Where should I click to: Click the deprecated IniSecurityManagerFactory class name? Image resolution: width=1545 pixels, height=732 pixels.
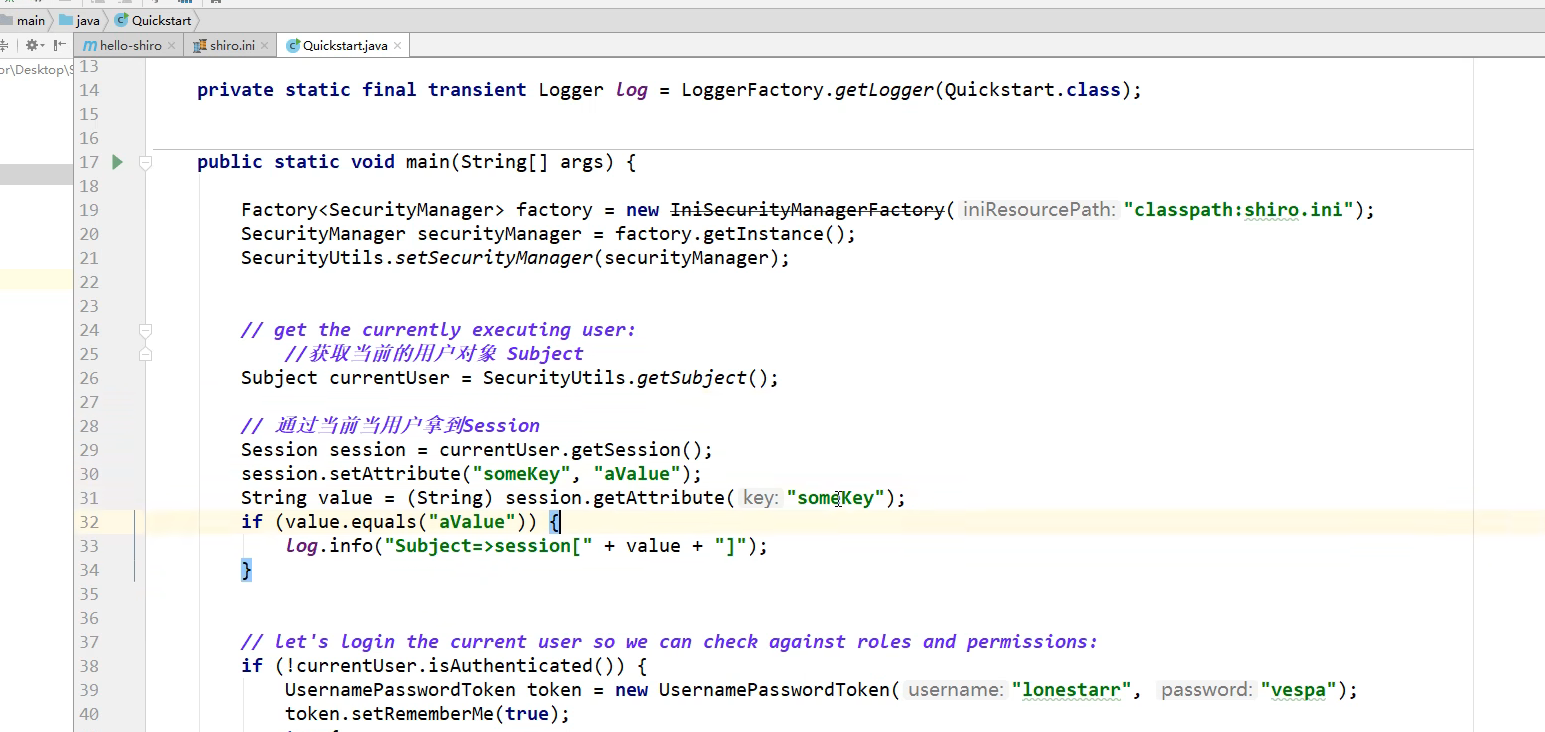pyautogui.click(x=807, y=210)
